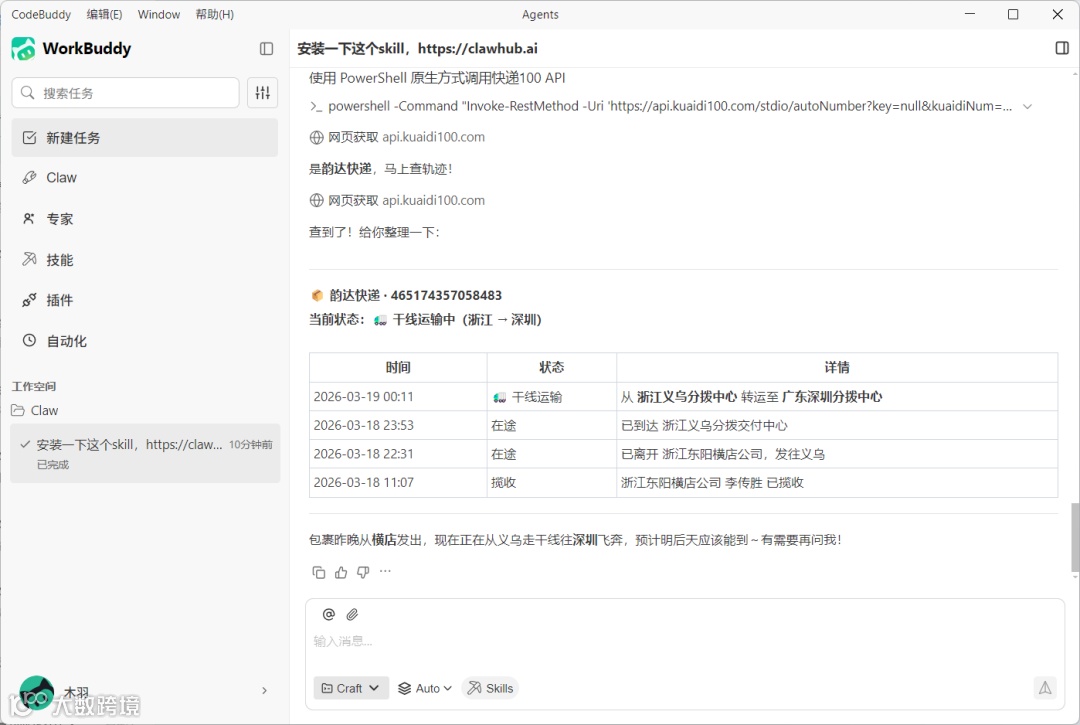Click the globe icon of second 网页获取

tap(316, 200)
